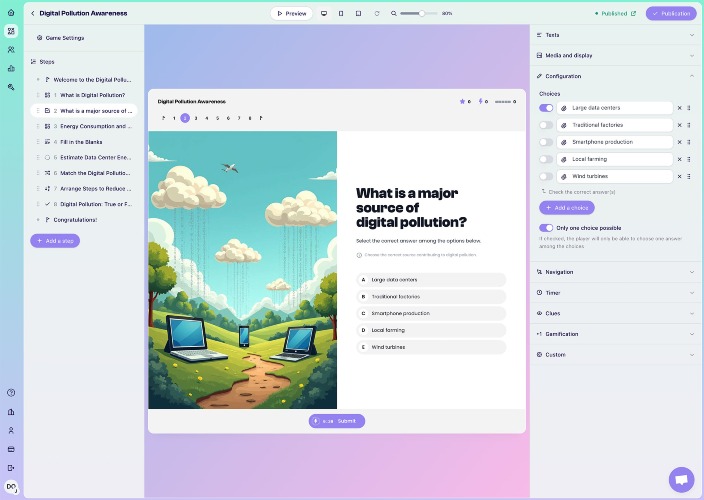Expand the Gamification section
Image resolution: width=704 pixels, height=500 pixels.
pyautogui.click(x=615, y=334)
